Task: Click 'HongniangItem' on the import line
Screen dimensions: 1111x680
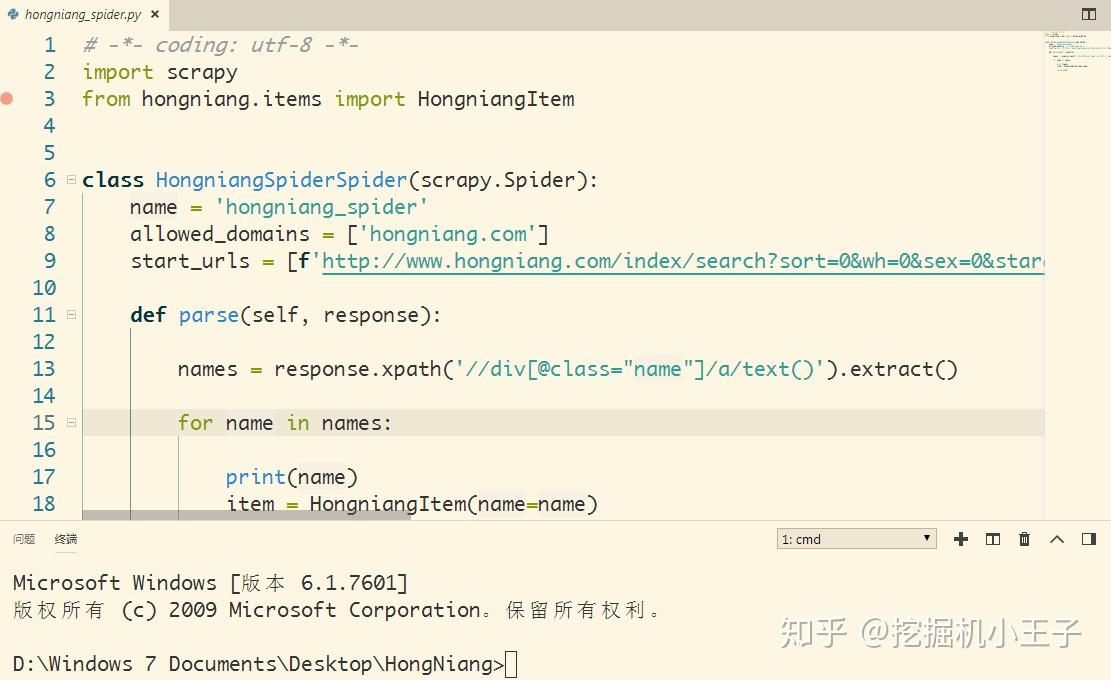Action: pos(496,99)
